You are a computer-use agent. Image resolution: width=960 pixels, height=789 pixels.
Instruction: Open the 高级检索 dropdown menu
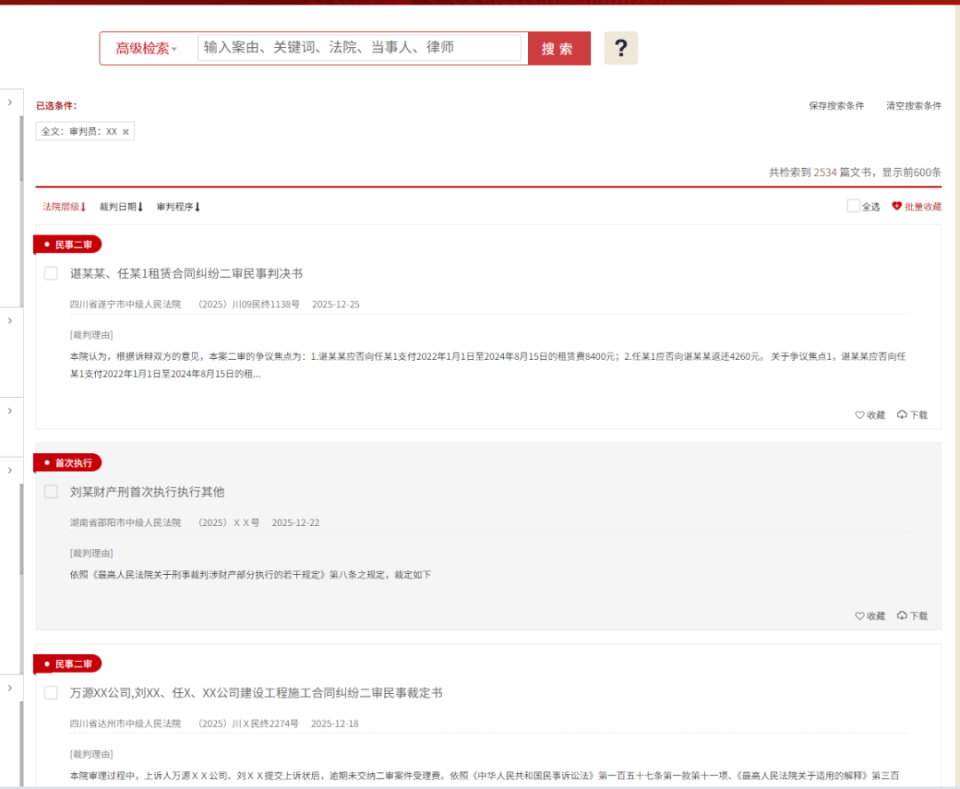click(142, 47)
